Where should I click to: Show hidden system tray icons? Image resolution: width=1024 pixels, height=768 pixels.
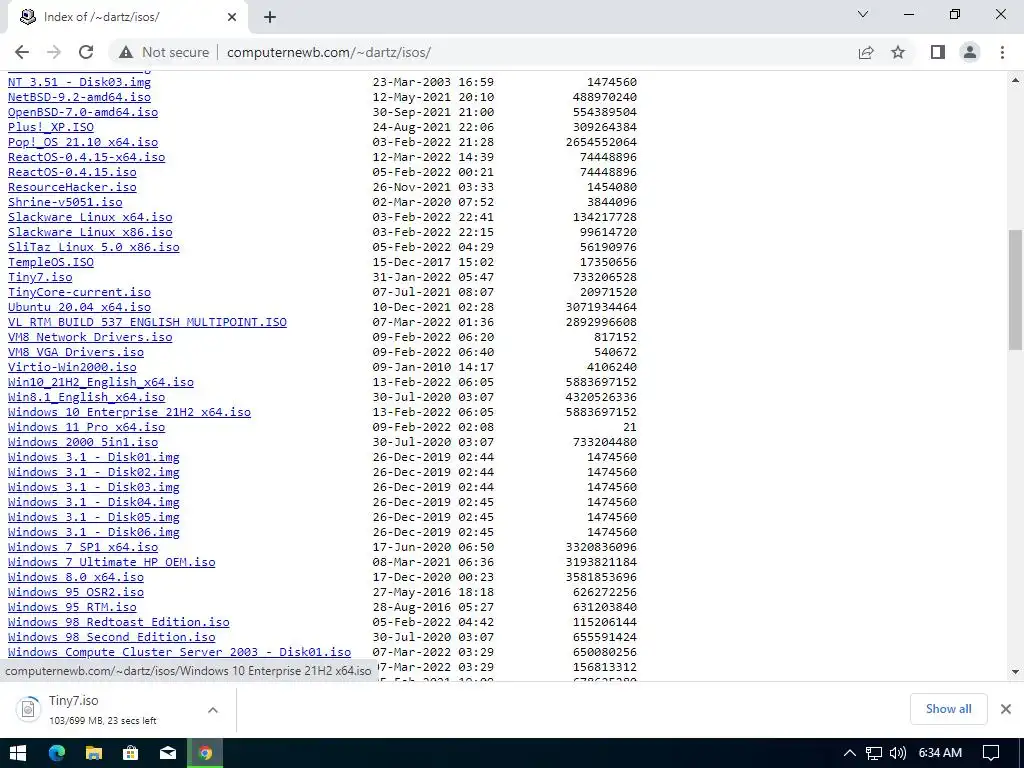(849, 753)
